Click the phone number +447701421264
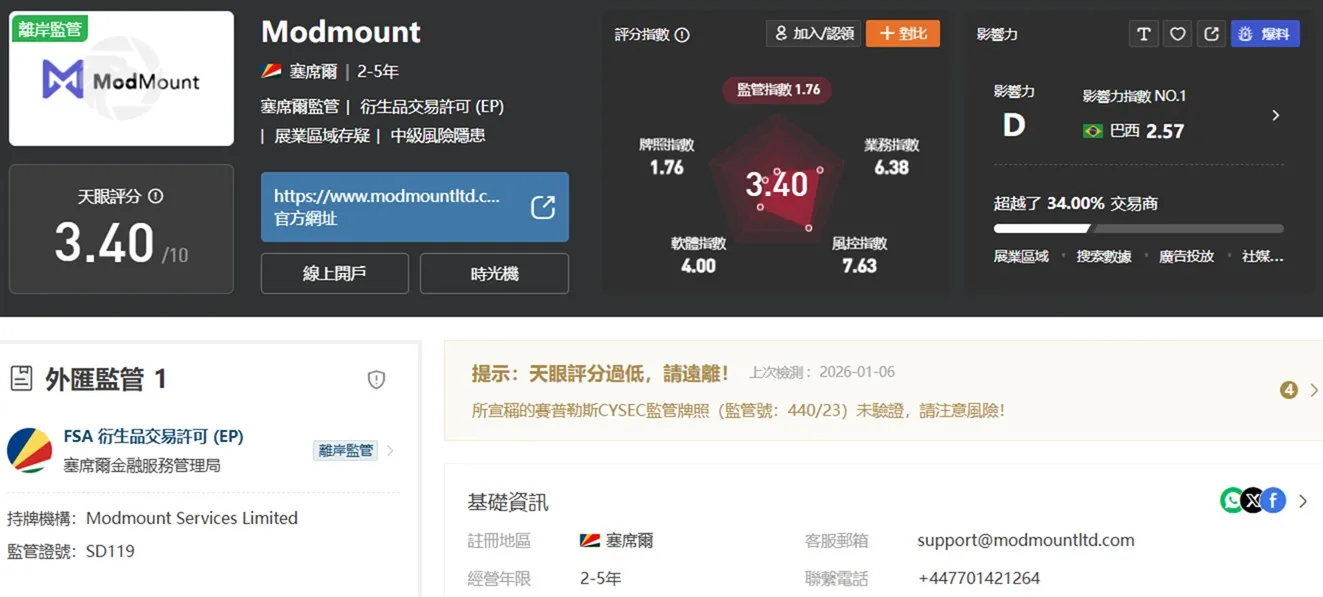 click(979, 578)
